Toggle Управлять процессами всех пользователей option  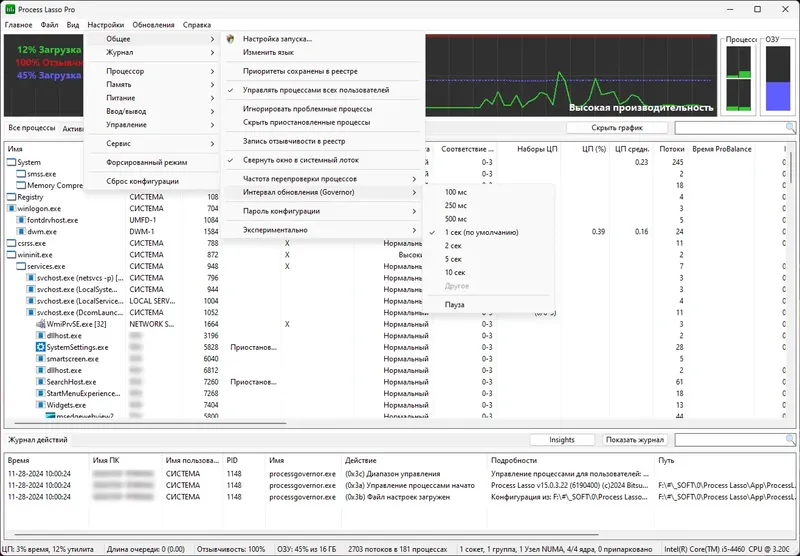(x=323, y=90)
